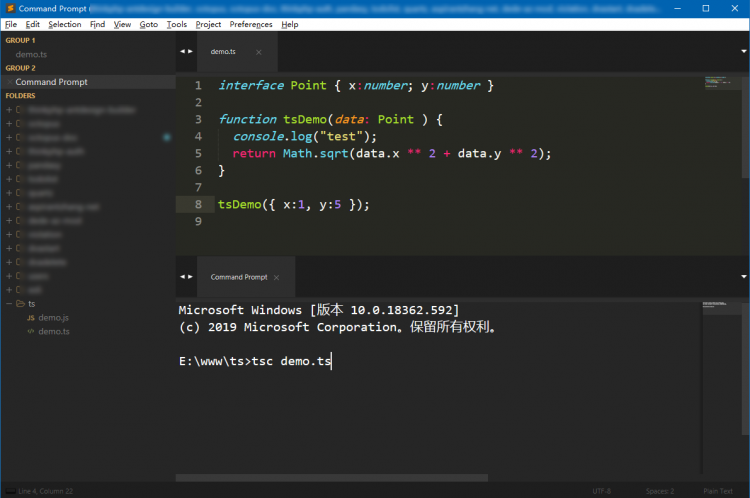Open the Goto menu

148,24
